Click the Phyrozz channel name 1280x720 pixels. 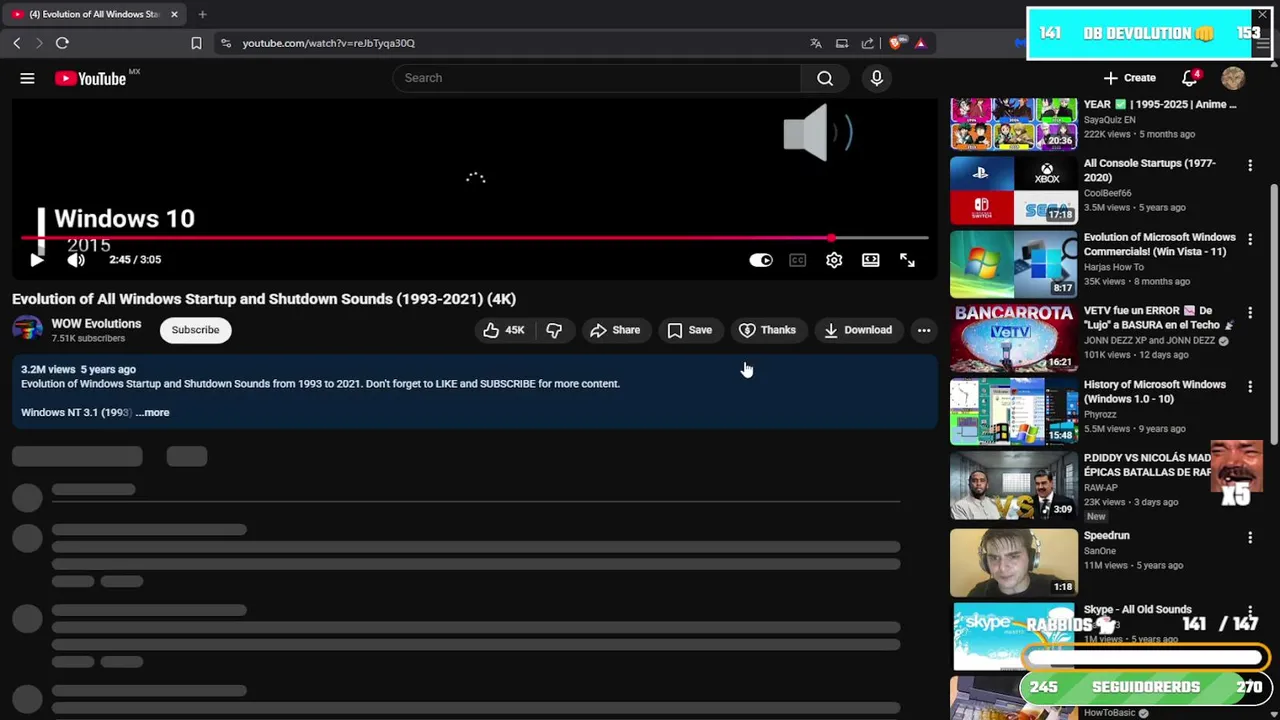click(1100, 414)
